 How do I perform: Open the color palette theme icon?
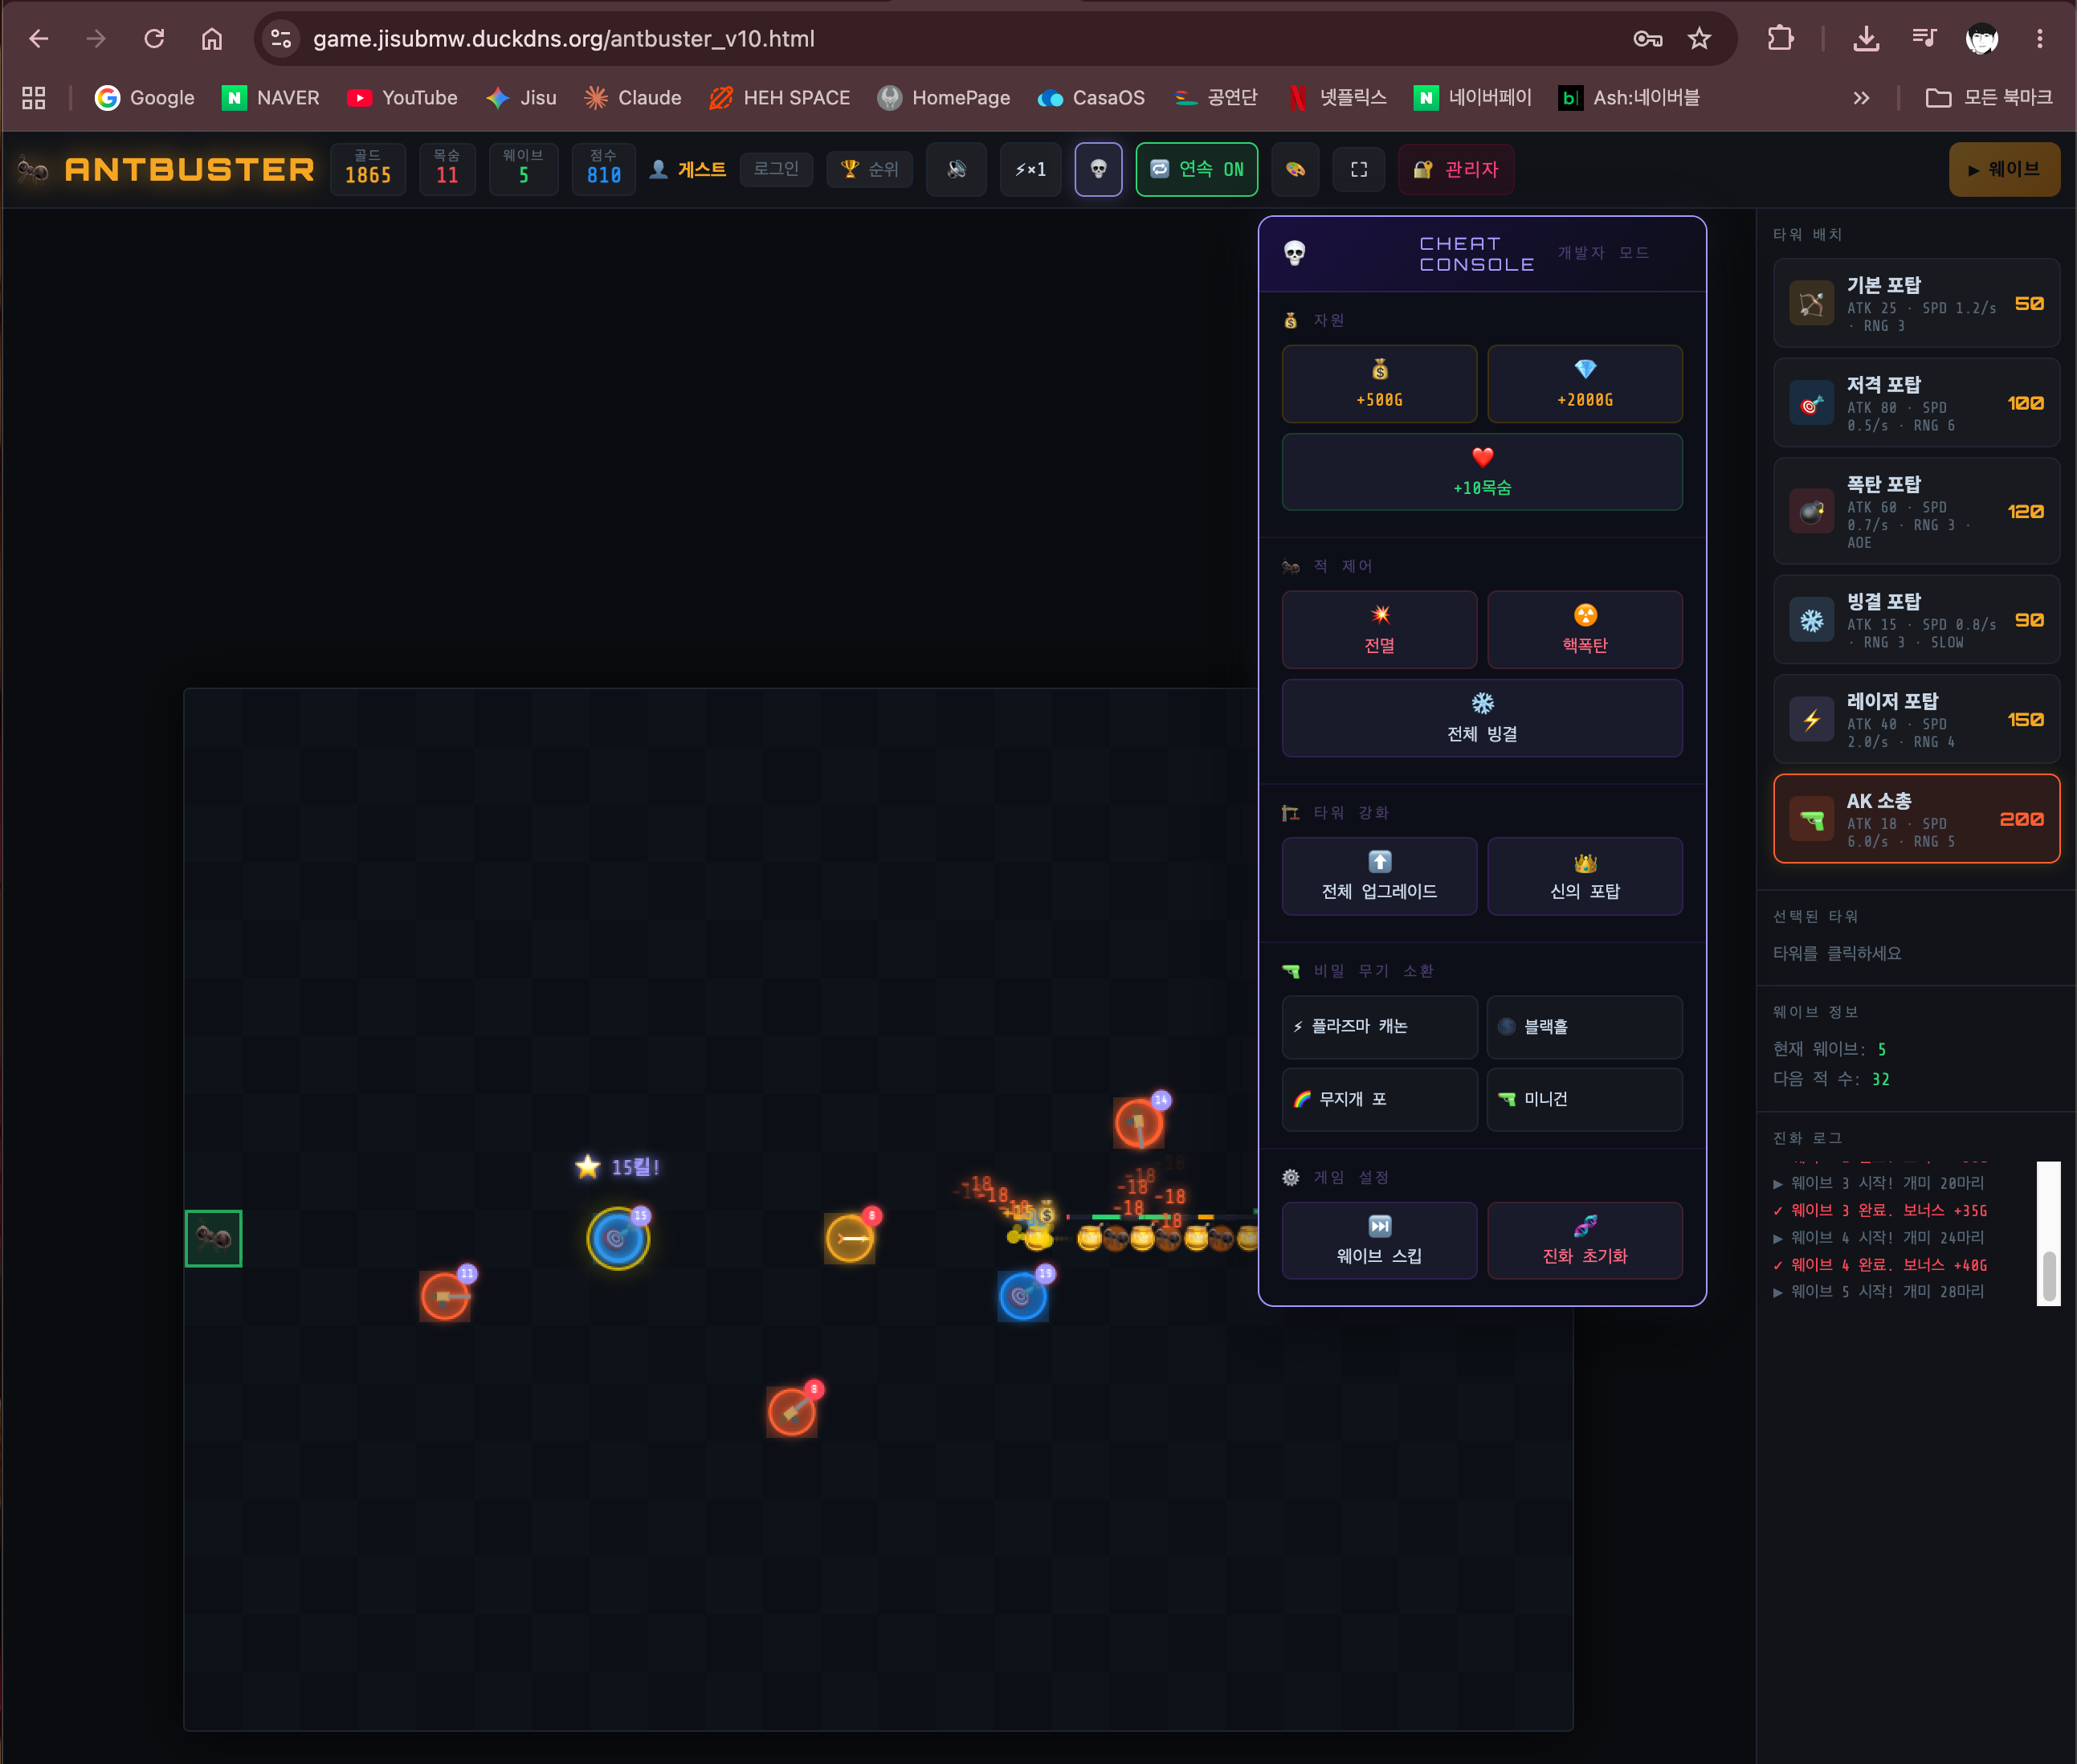pyautogui.click(x=1295, y=170)
